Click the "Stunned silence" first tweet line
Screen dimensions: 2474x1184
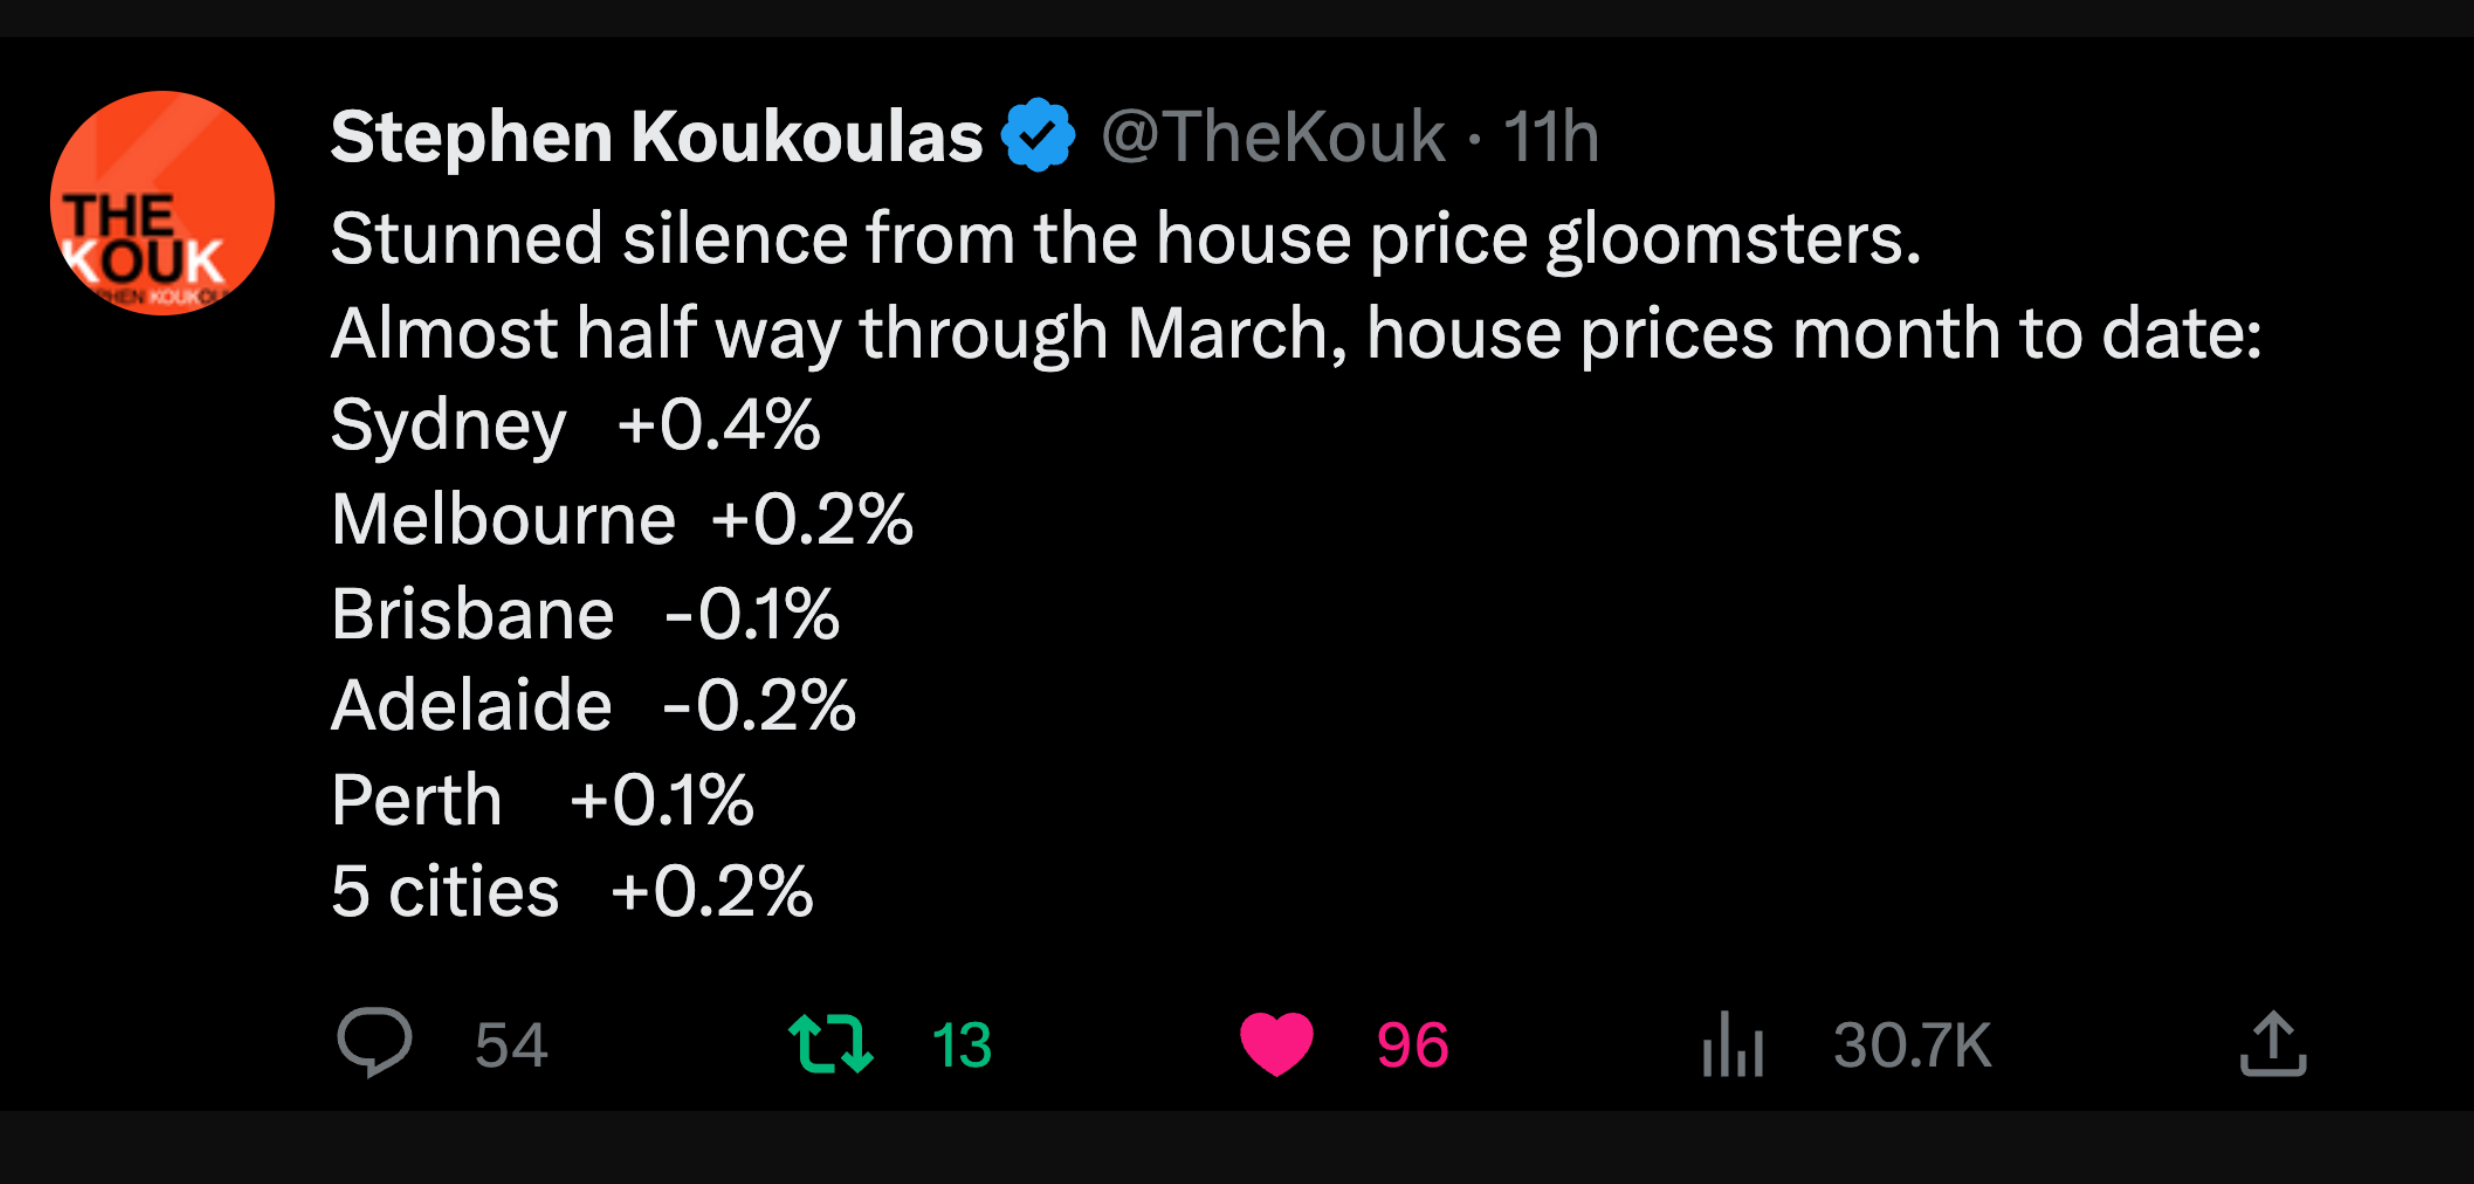point(1125,239)
